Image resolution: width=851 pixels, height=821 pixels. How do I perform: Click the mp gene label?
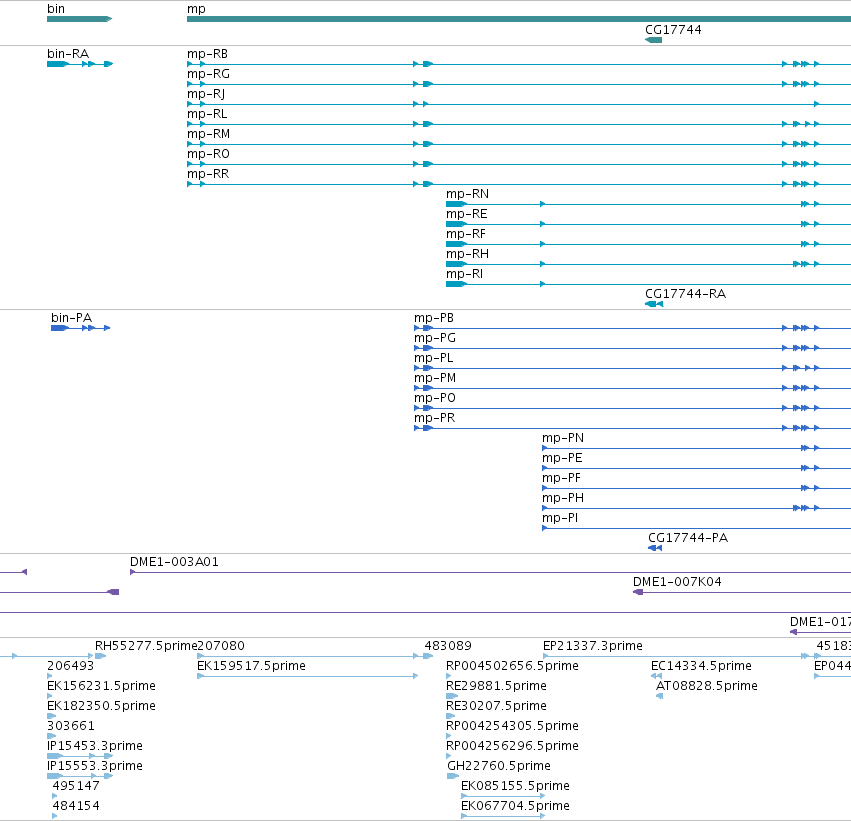pos(196,9)
